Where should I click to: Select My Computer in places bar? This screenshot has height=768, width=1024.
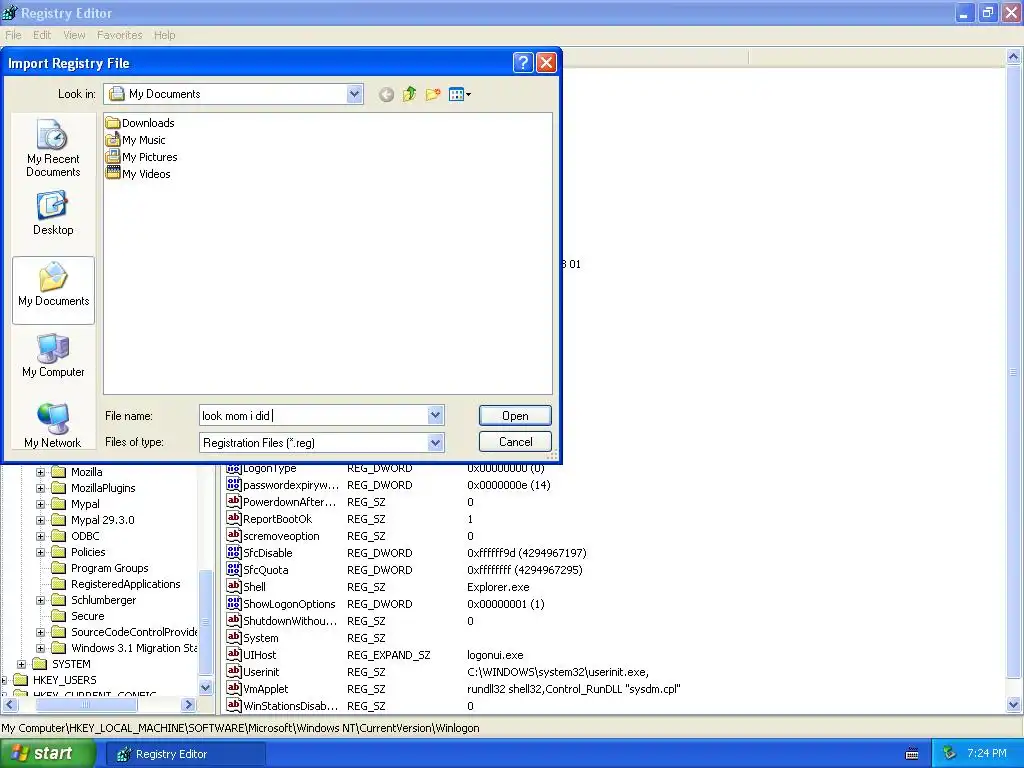click(x=53, y=355)
